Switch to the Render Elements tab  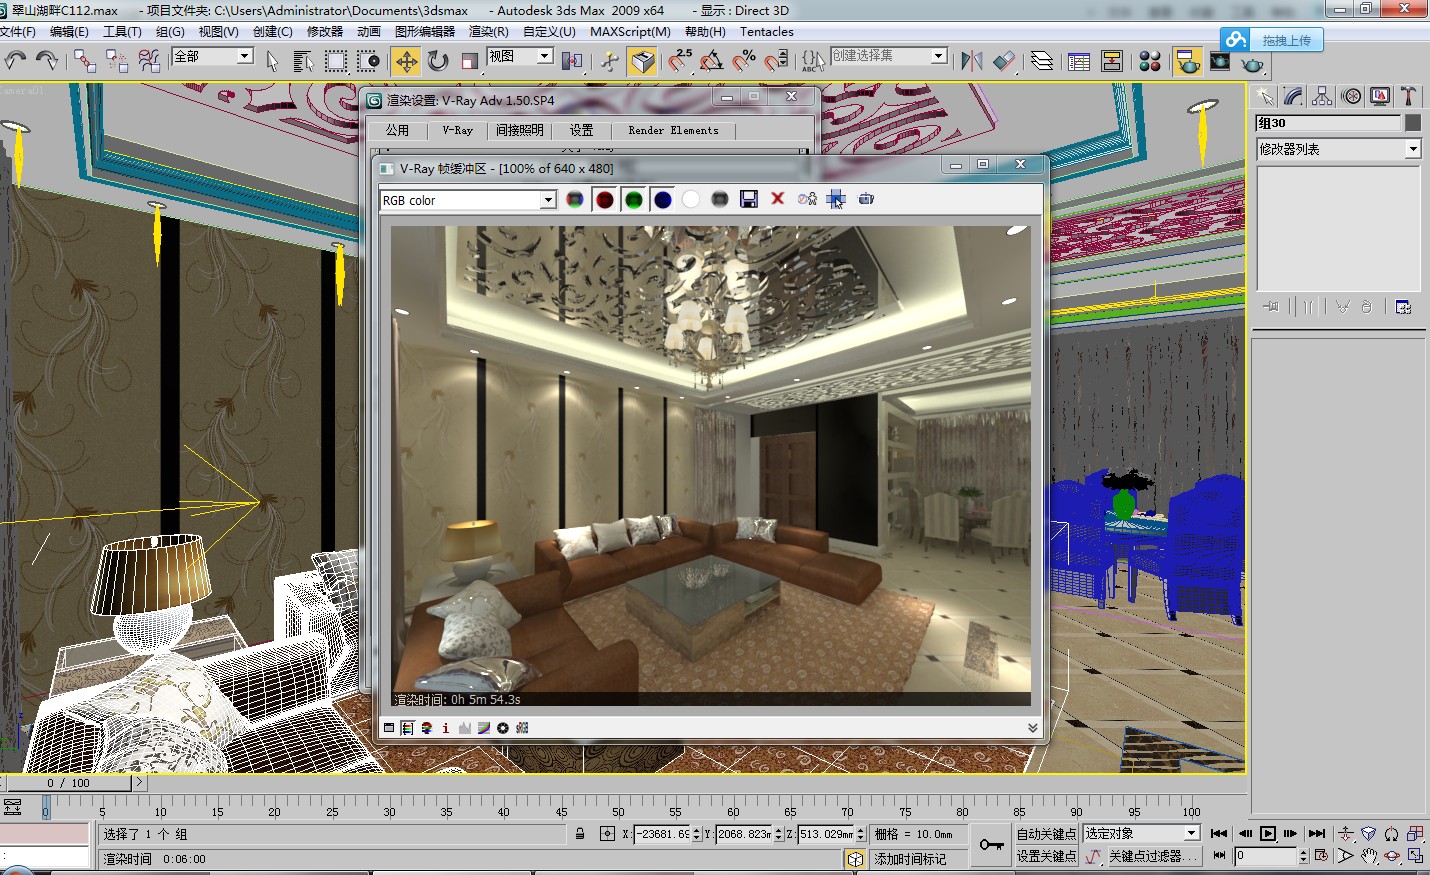(x=673, y=130)
